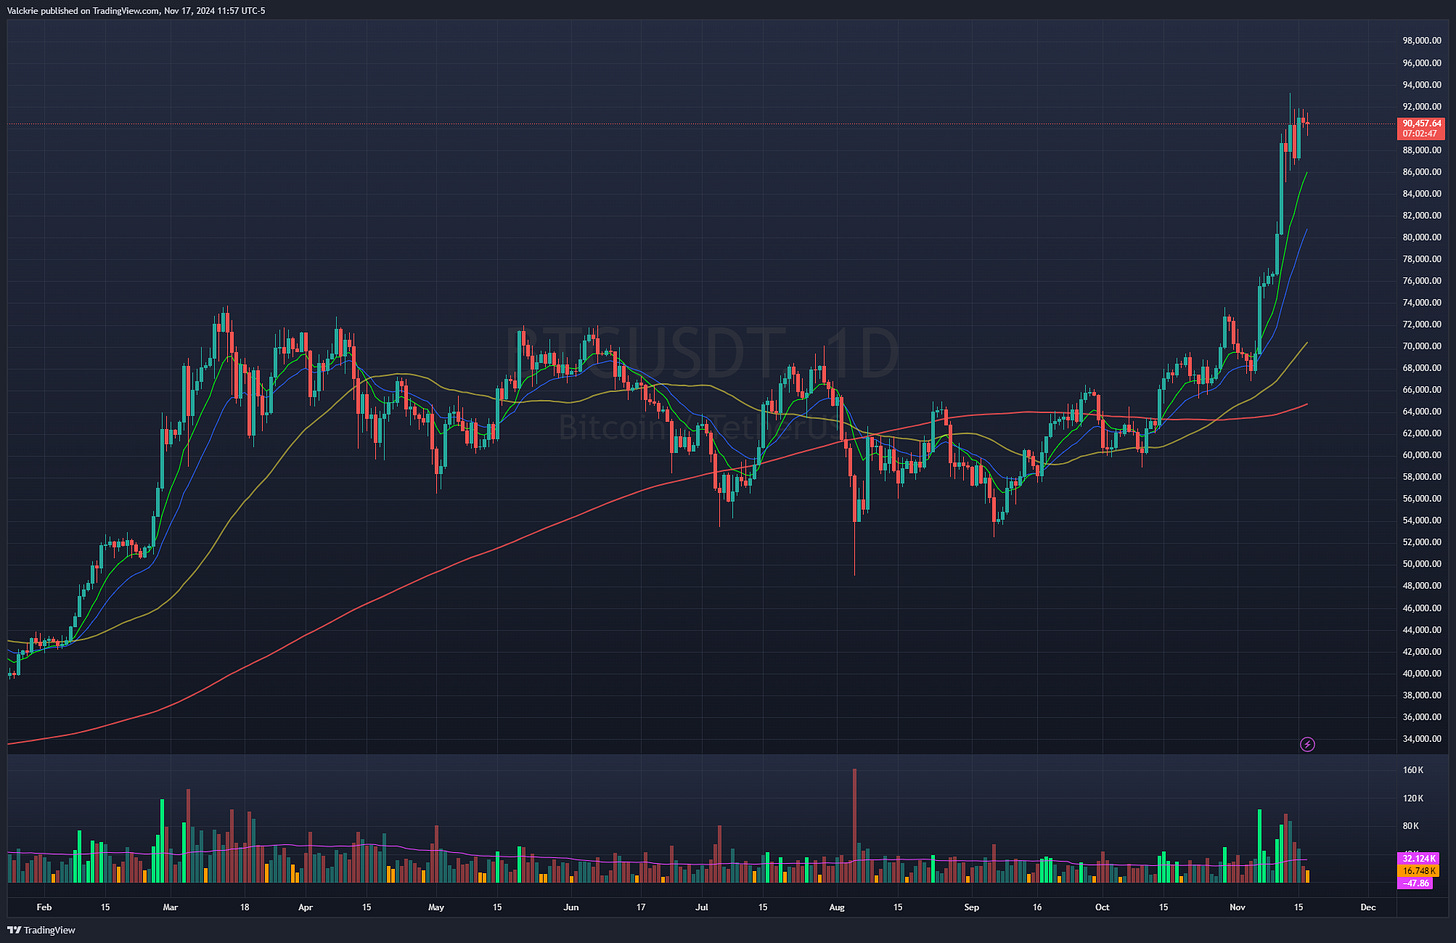Click the candle countdown 07:02:47
Viewport: 1456px width, 943px height.
pos(1420,133)
